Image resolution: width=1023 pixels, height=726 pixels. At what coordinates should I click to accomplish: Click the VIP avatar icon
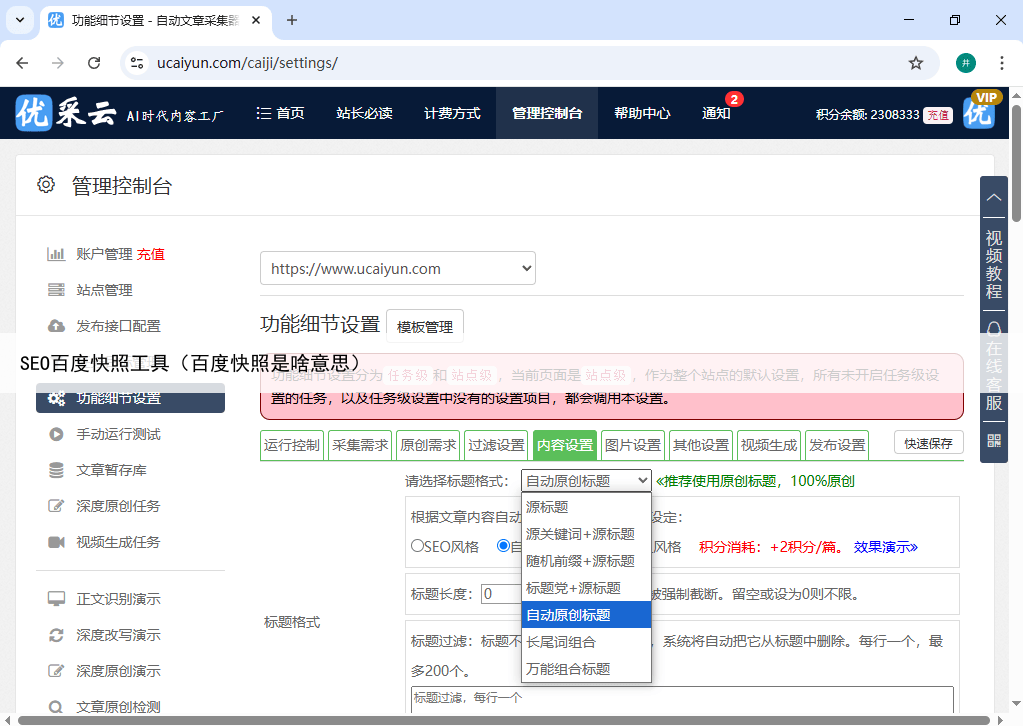pyautogui.click(x=980, y=112)
